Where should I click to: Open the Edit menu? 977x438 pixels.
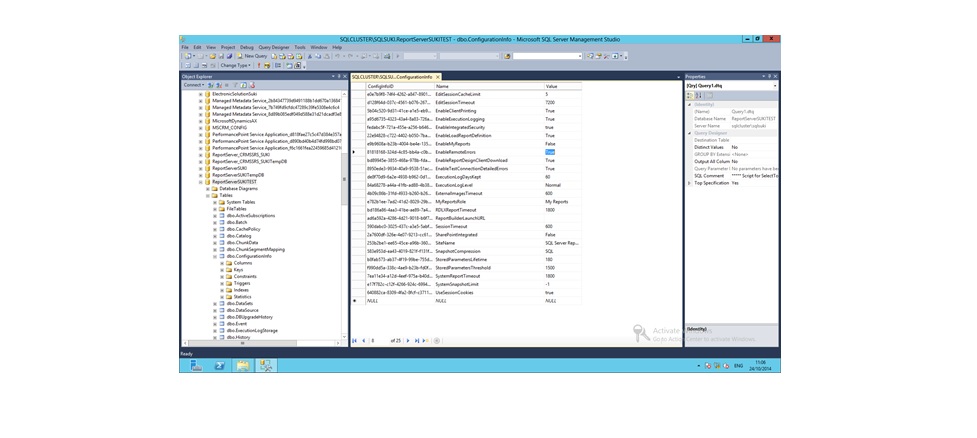[x=197, y=47]
